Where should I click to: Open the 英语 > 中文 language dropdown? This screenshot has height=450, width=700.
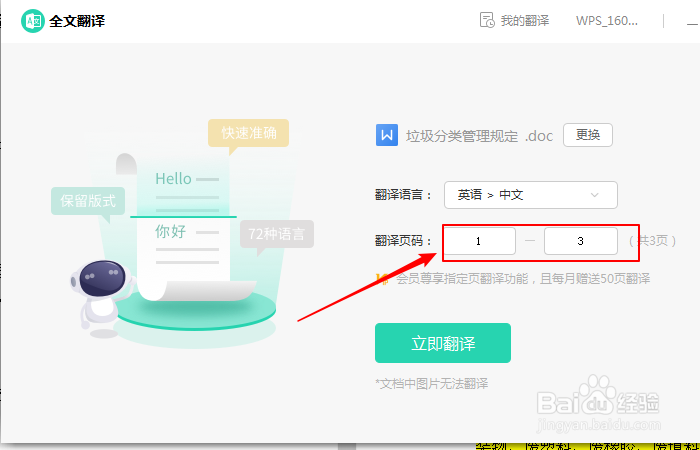pyautogui.click(x=531, y=195)
